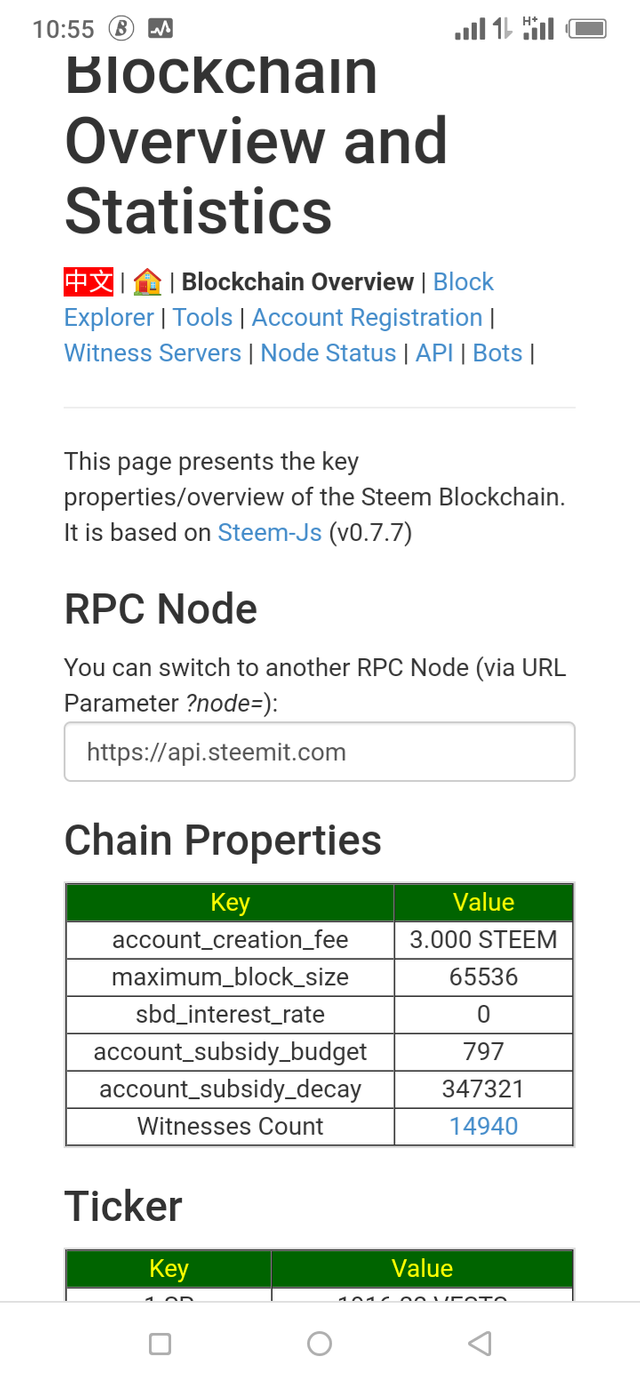Tap the Value column header in Chain Properties
This screenshot has height=1387, width=640.
pyautogui.click(x=483, y=902)
